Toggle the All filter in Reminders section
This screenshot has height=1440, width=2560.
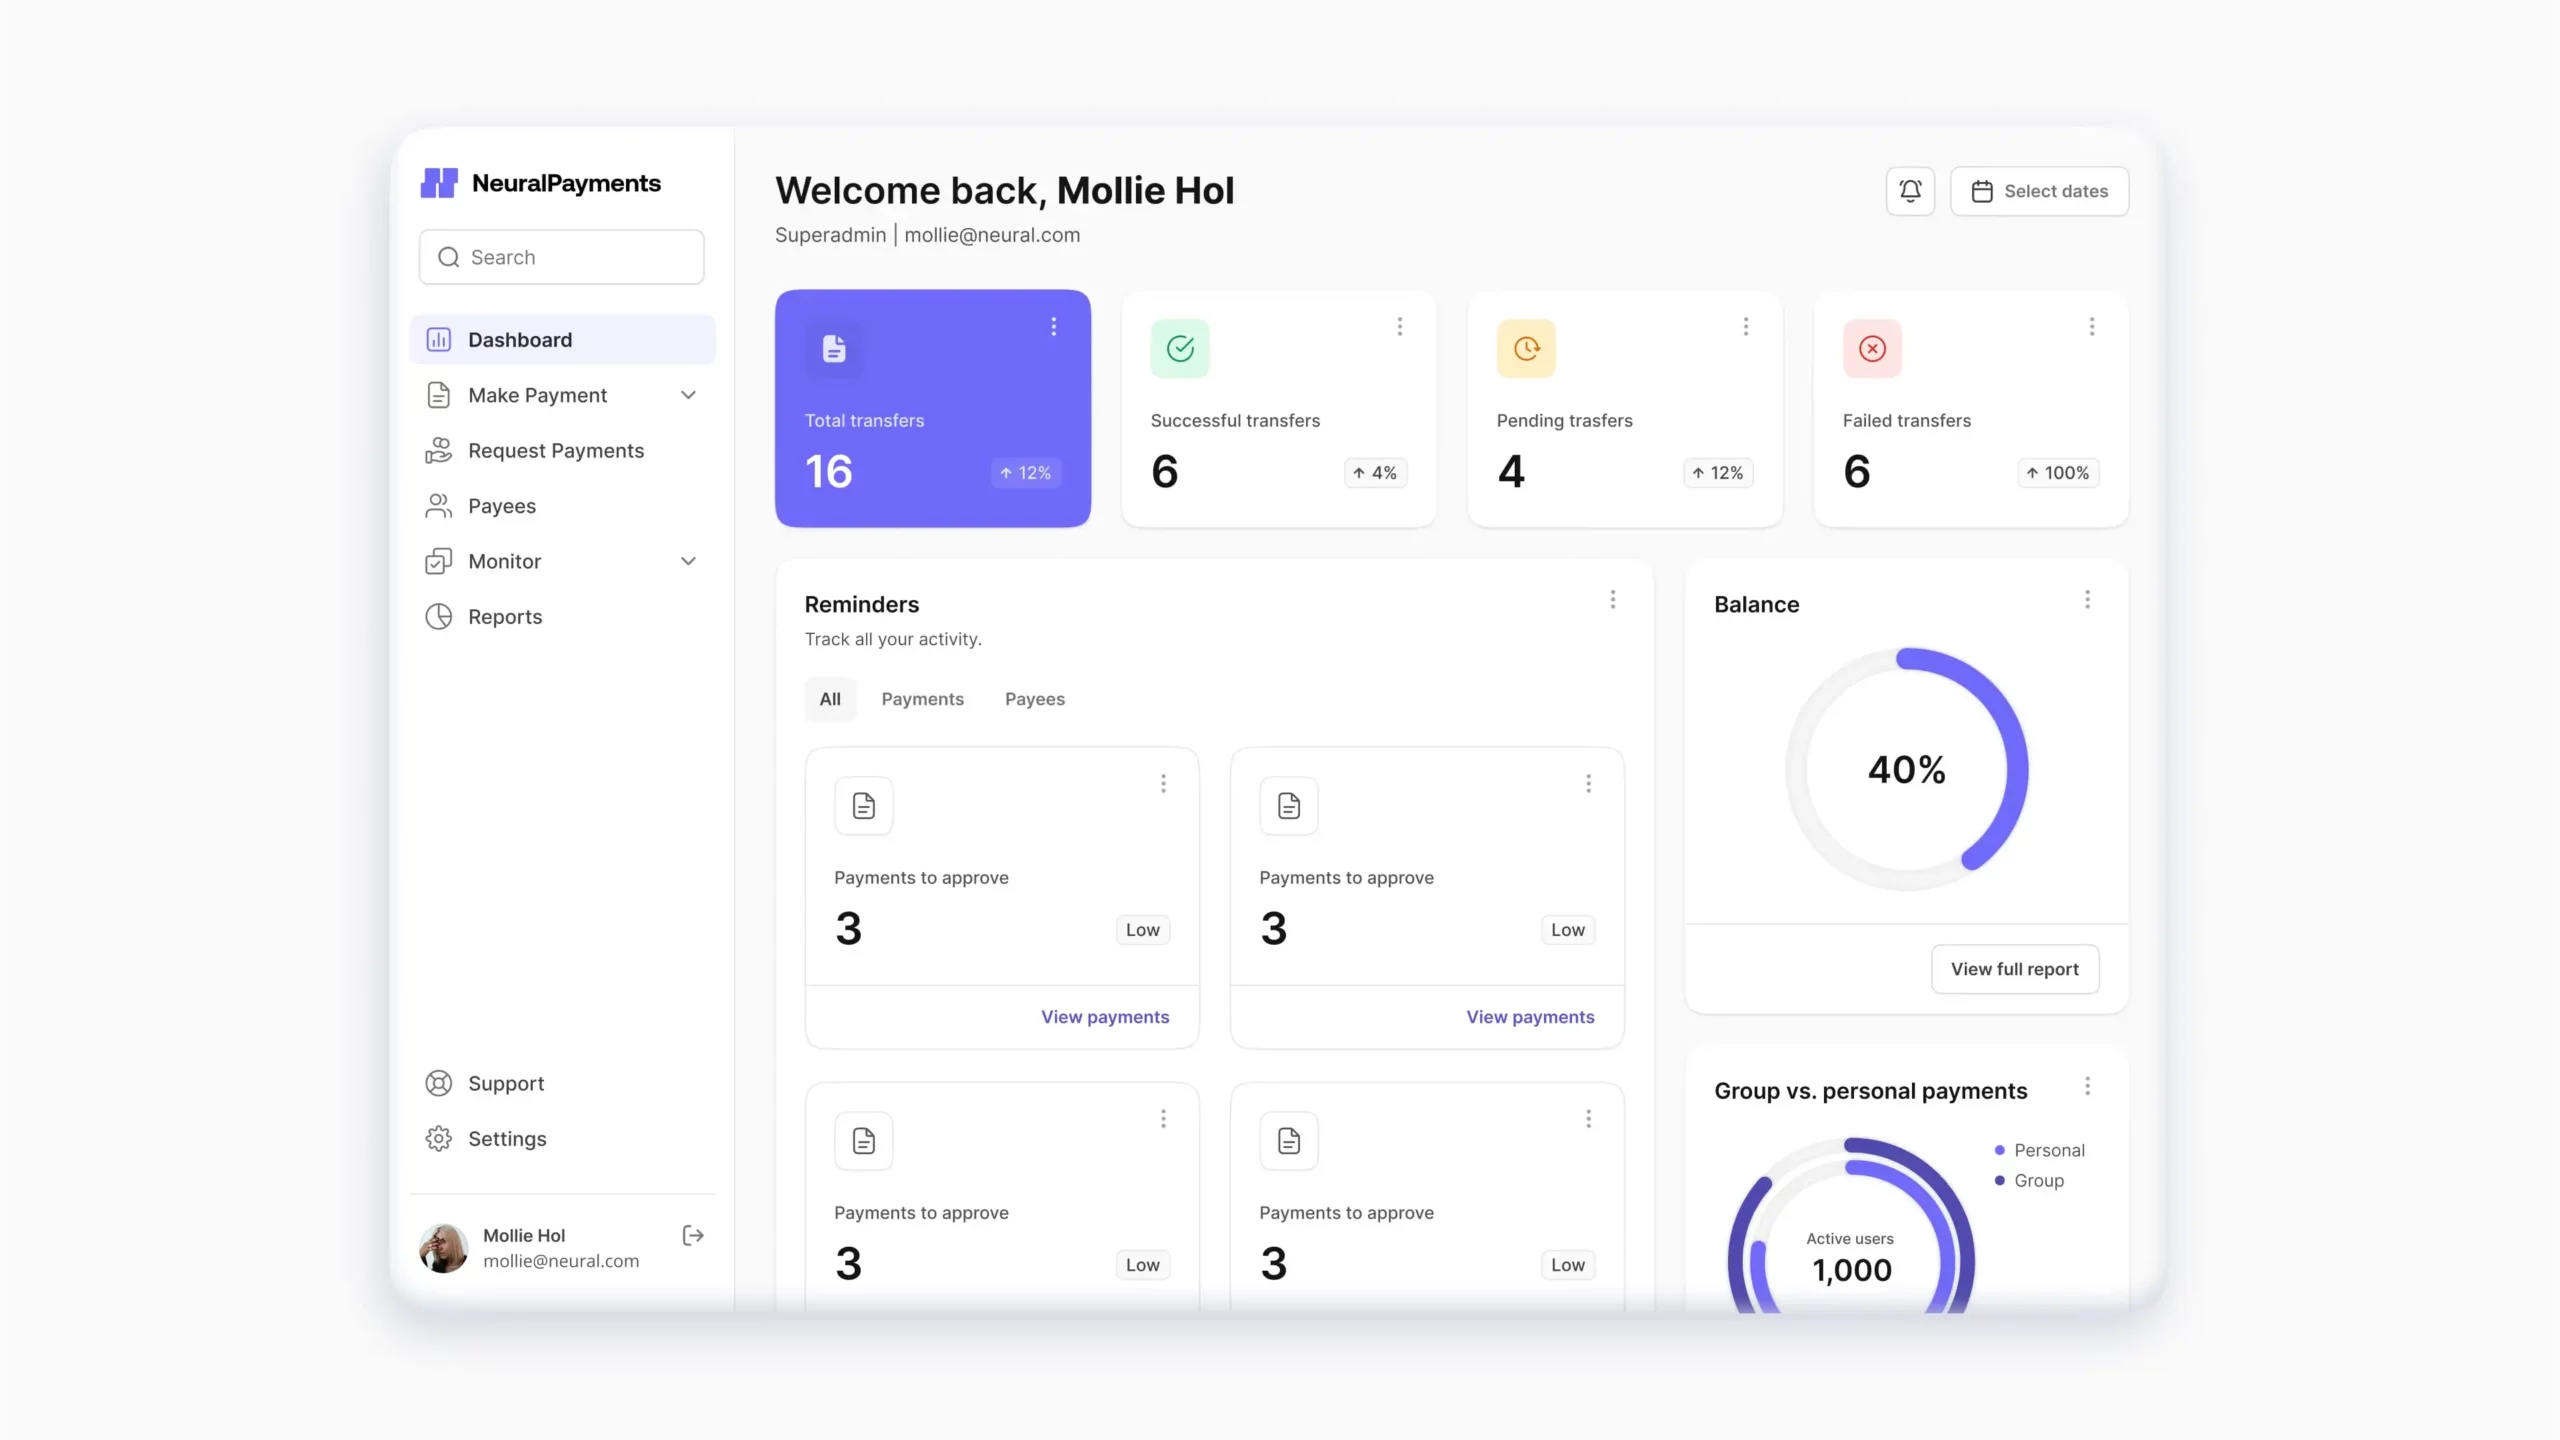pos(828,698)
